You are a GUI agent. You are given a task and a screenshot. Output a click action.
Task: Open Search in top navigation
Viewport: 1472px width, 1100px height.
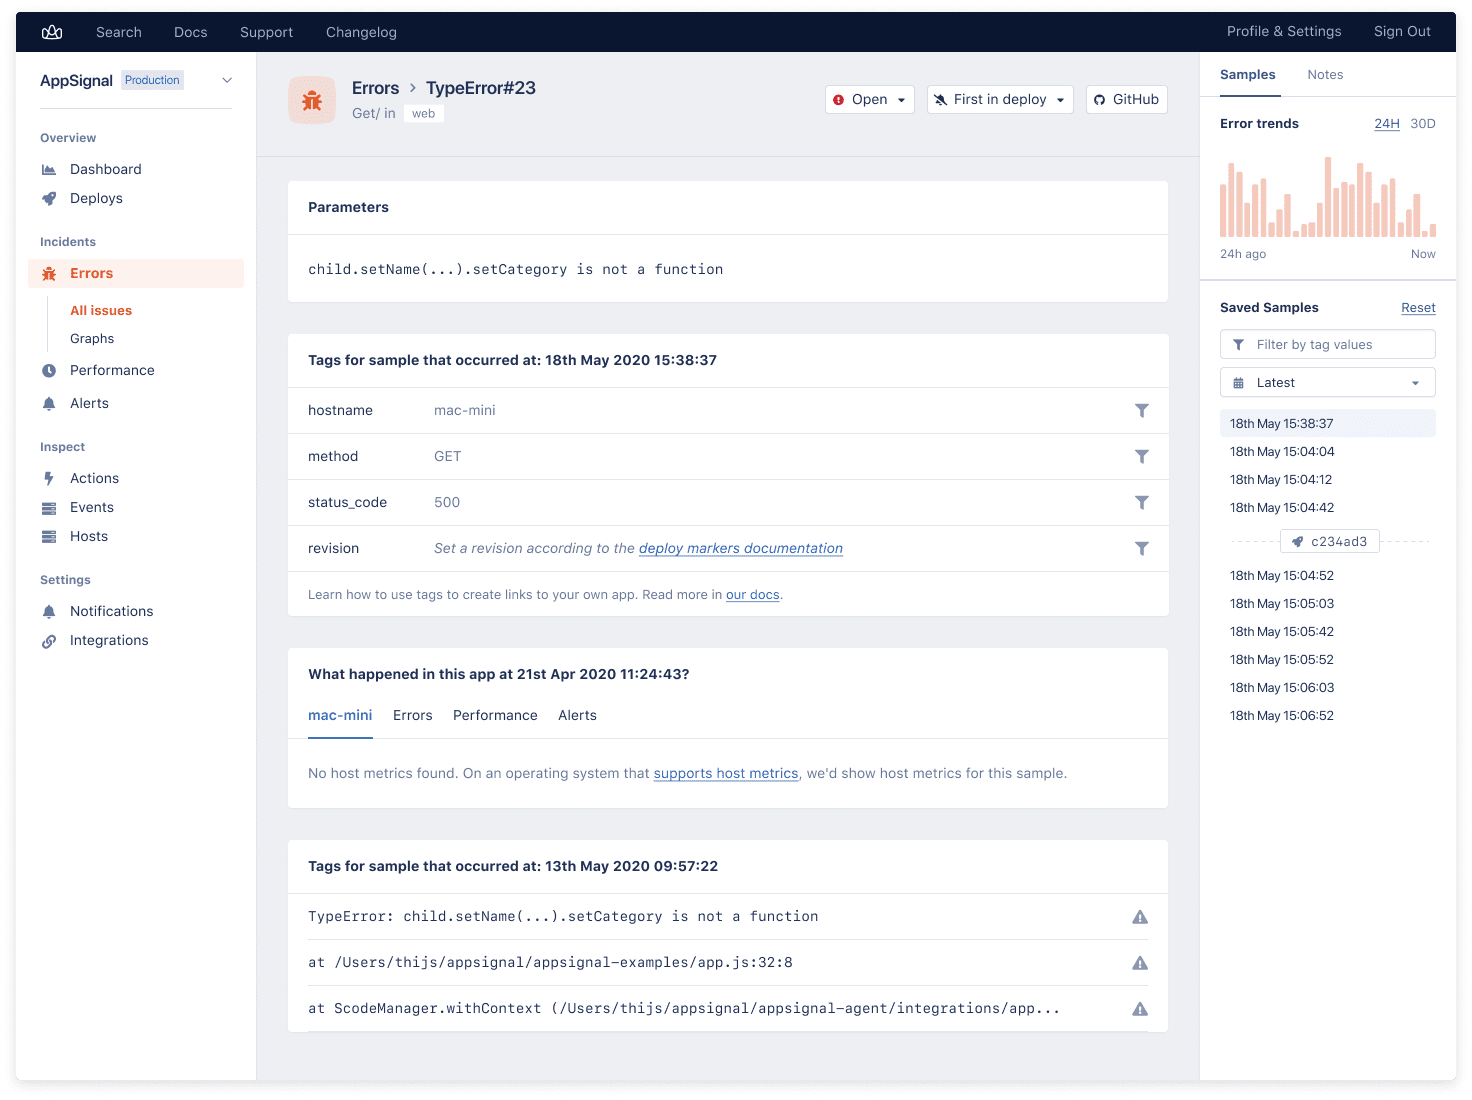pos(119,32)
